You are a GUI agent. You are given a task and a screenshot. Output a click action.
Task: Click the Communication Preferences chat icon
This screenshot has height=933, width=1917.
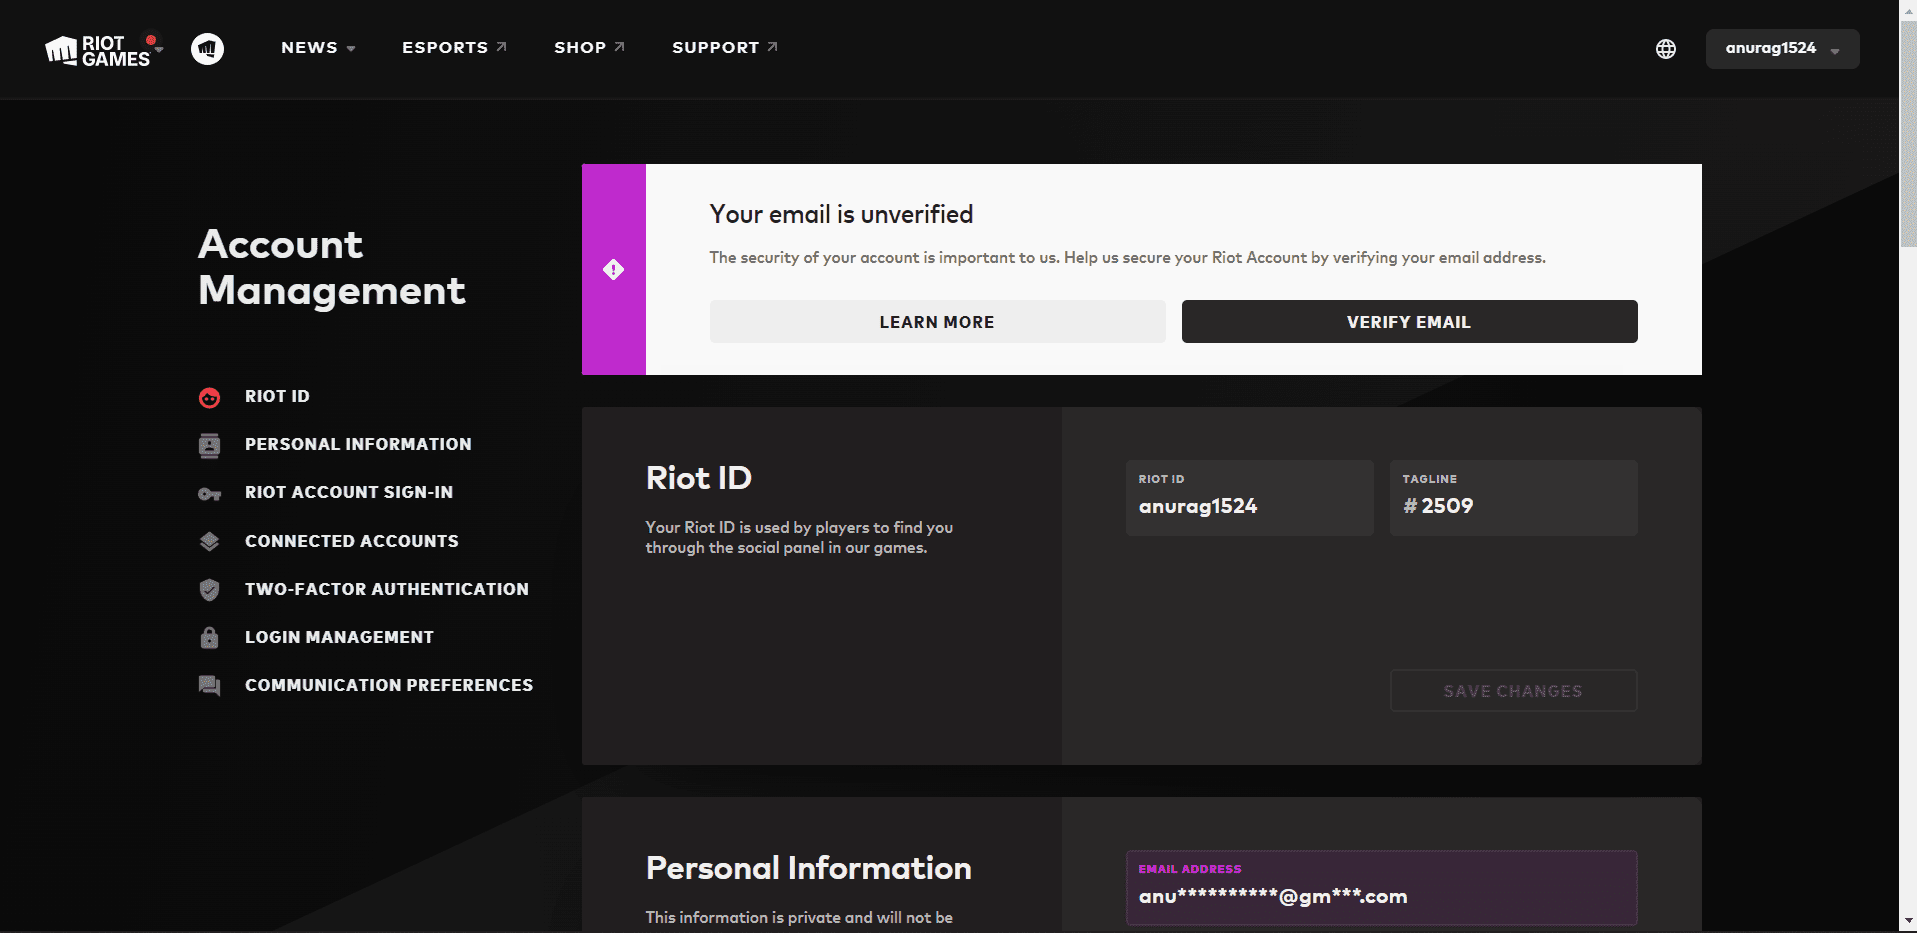[x=209, y=686]
